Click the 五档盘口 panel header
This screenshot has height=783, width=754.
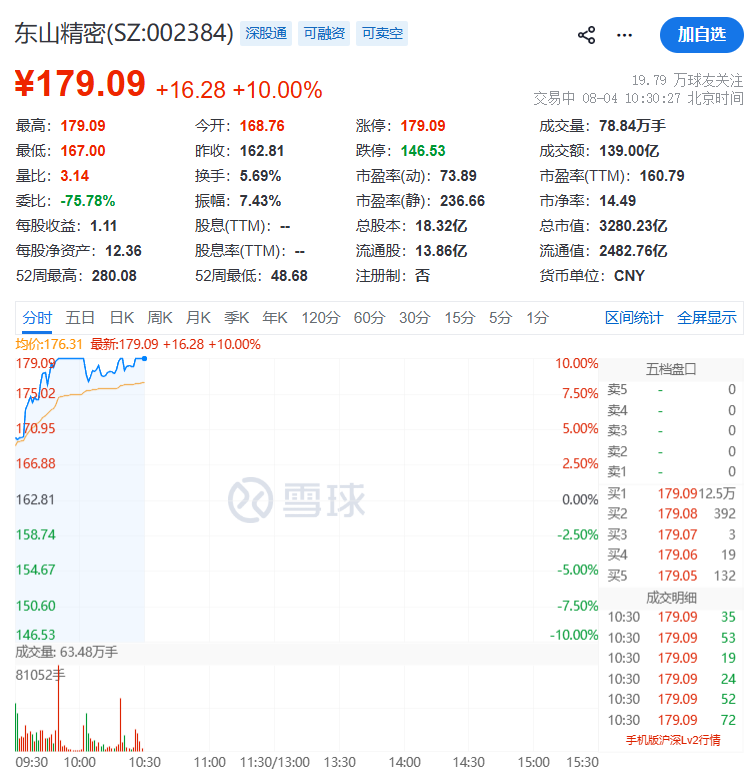coord(671,370)
